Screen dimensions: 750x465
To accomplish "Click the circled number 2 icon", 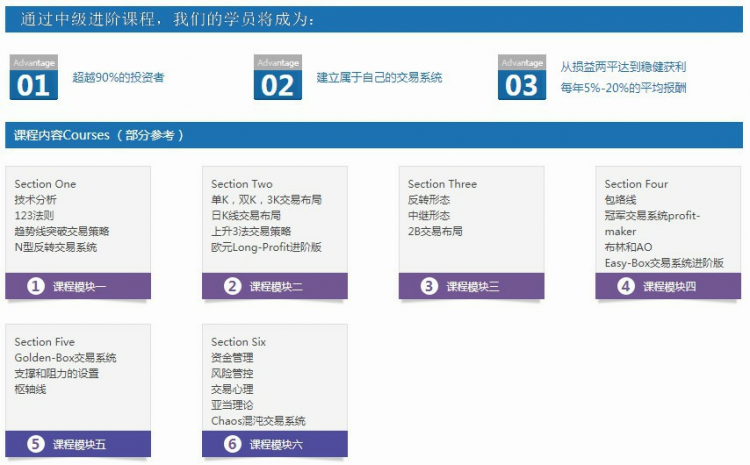I will pos(232,287).
